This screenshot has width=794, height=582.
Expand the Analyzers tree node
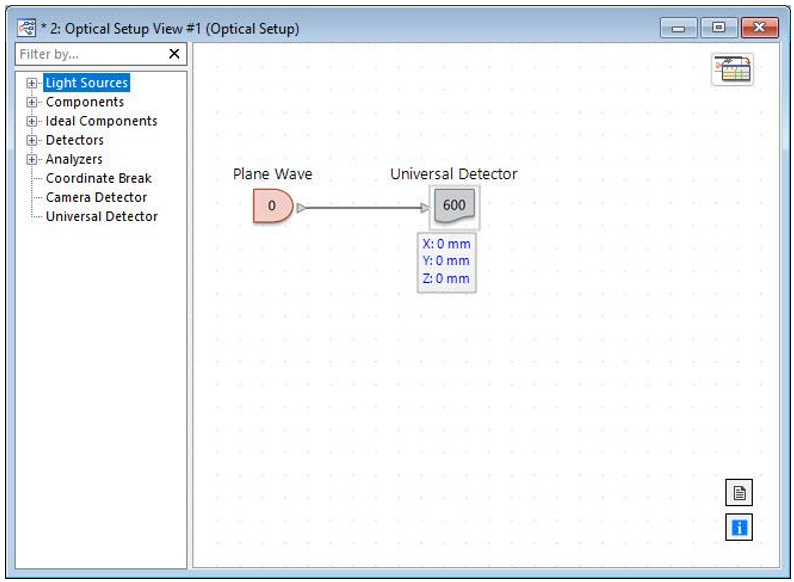31,160
